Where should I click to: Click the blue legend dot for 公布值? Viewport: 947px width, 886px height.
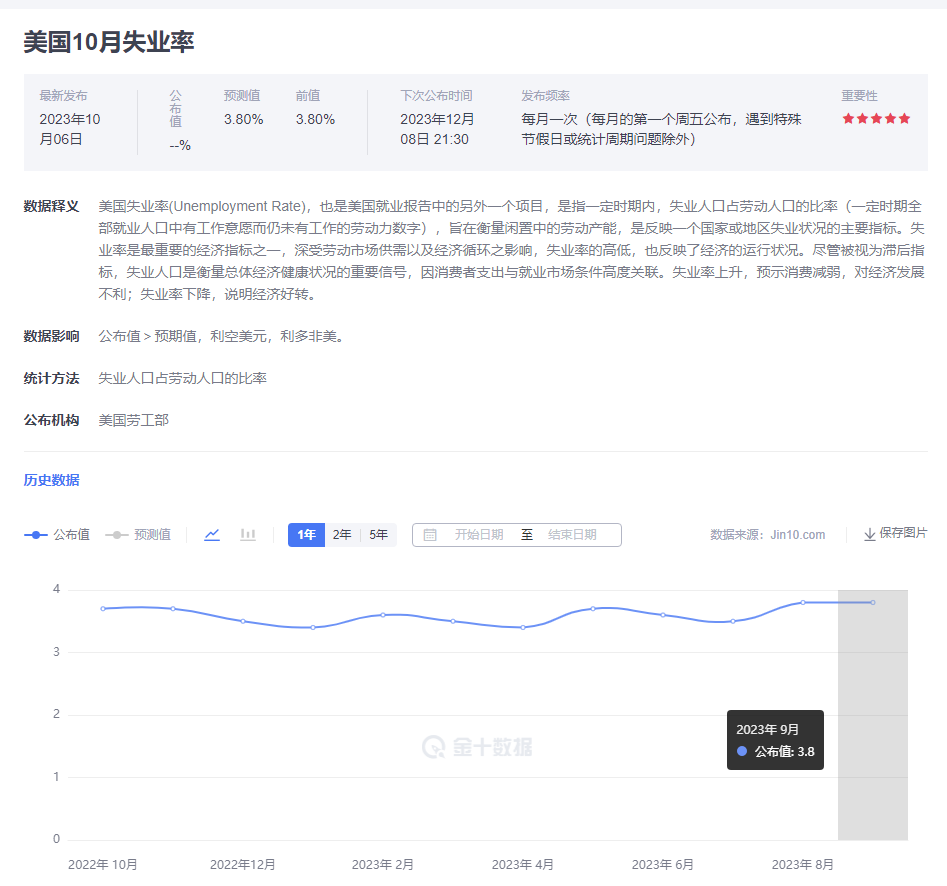tap(38, 535)
